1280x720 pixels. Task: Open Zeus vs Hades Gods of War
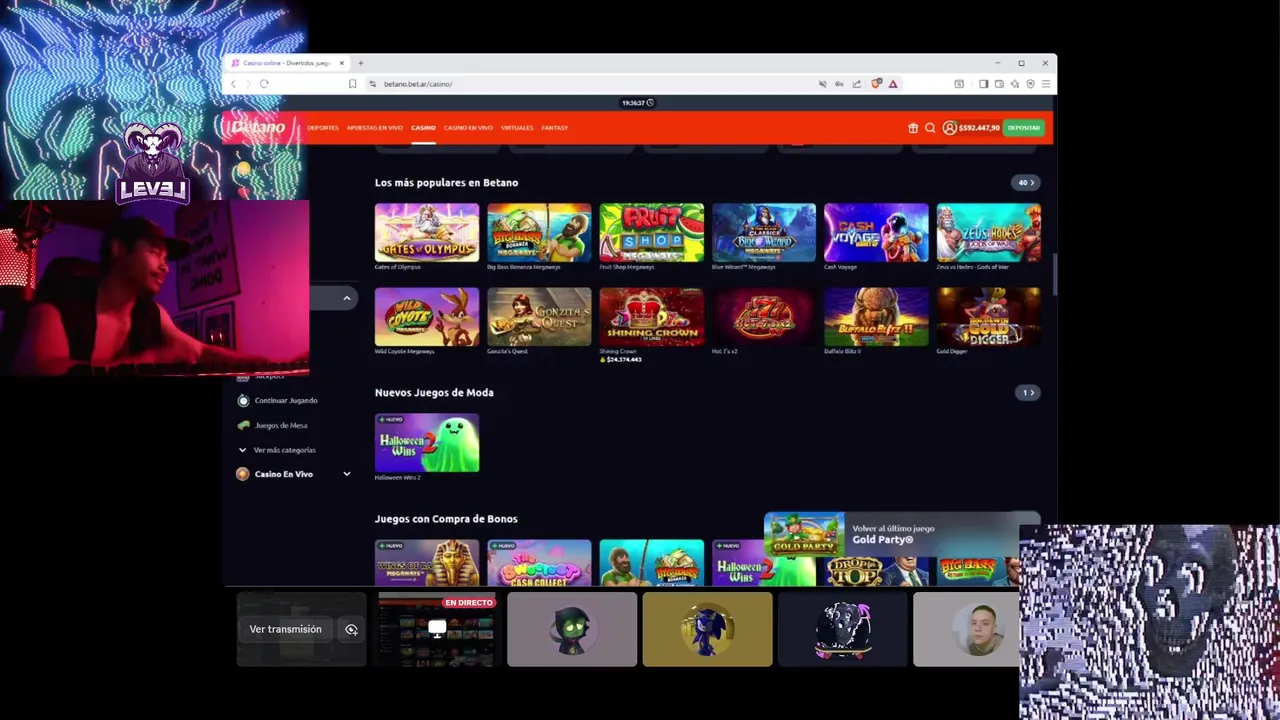988,233
